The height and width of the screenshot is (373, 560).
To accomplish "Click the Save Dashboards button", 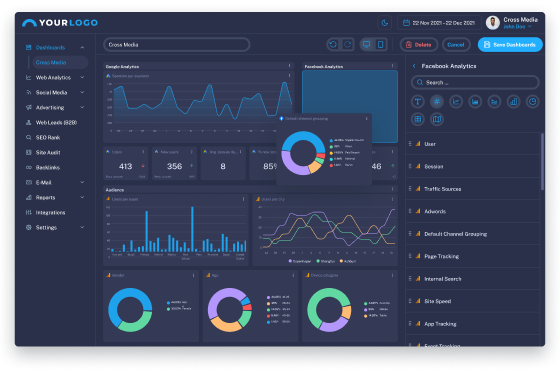I will point(510,45).
